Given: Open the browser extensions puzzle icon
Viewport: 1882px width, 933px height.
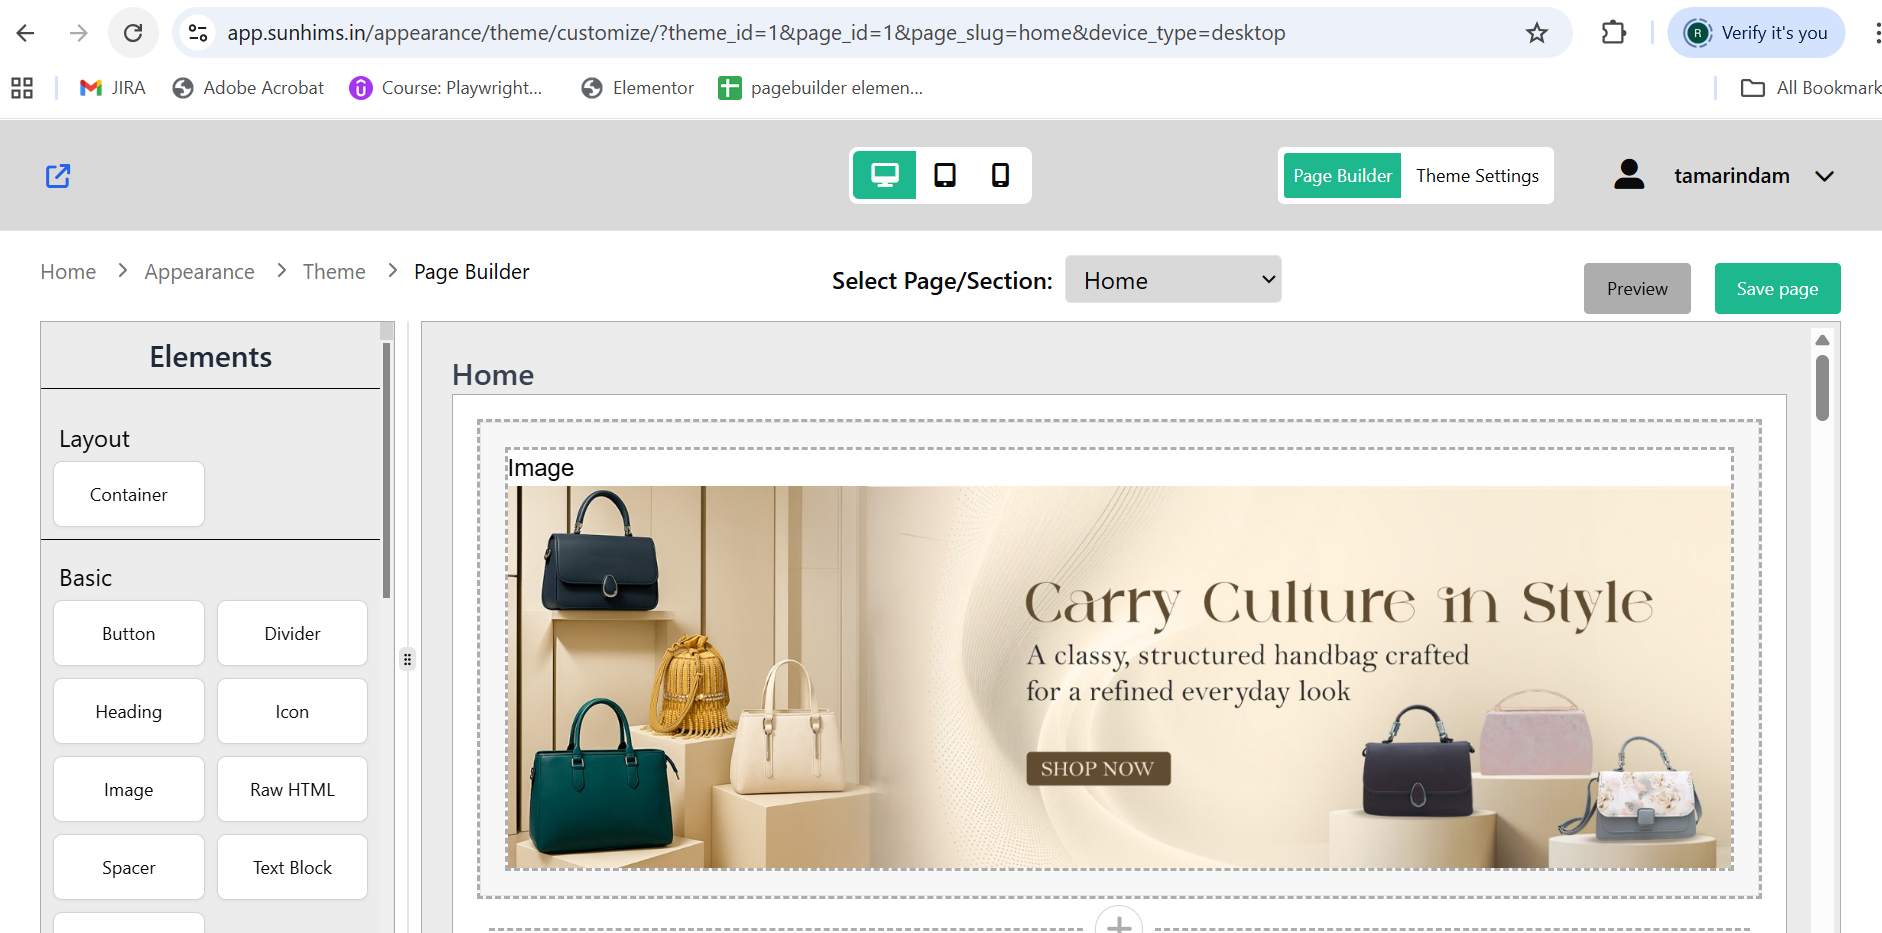Looking at the screenshot, I should point(1613,33).
